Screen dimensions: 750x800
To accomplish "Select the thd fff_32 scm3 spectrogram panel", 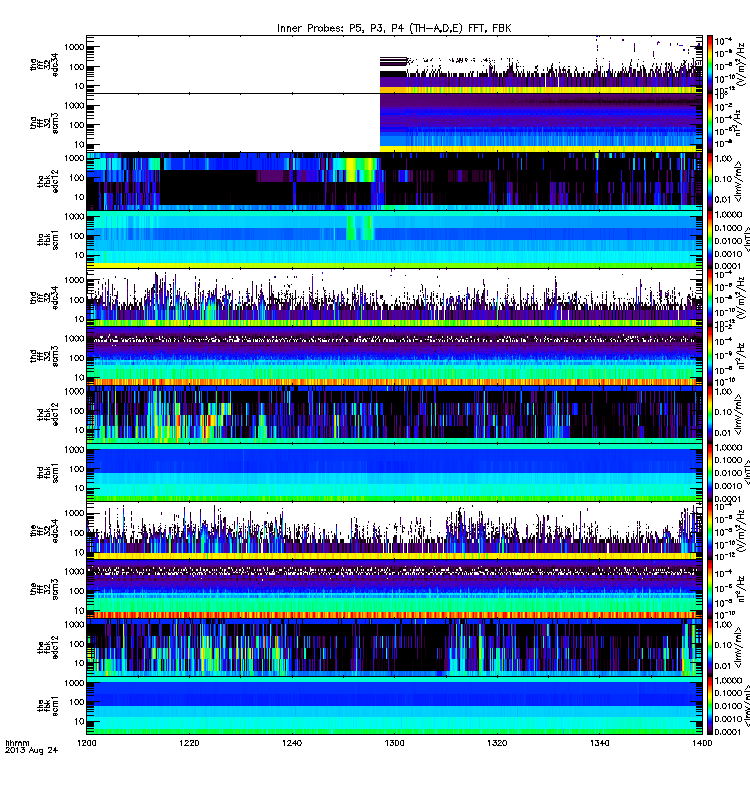I will [394, 356].
